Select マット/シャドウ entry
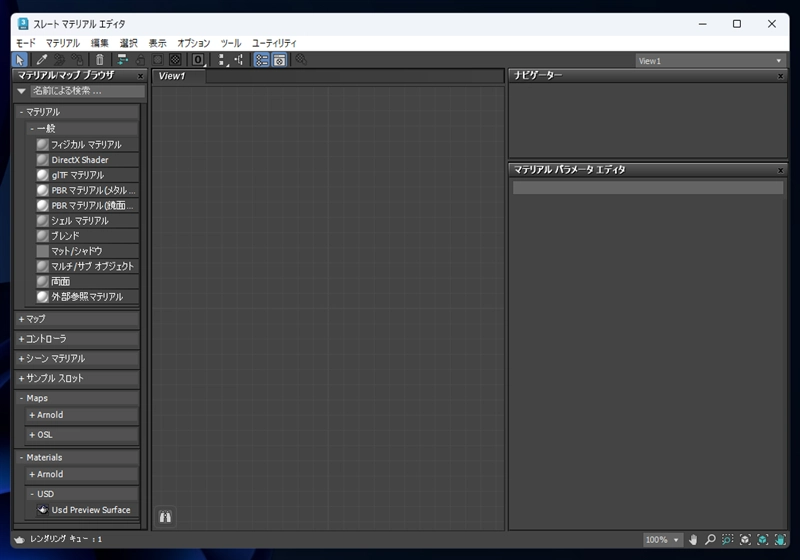This screenshot has height=560, width=800. [87, 251]
